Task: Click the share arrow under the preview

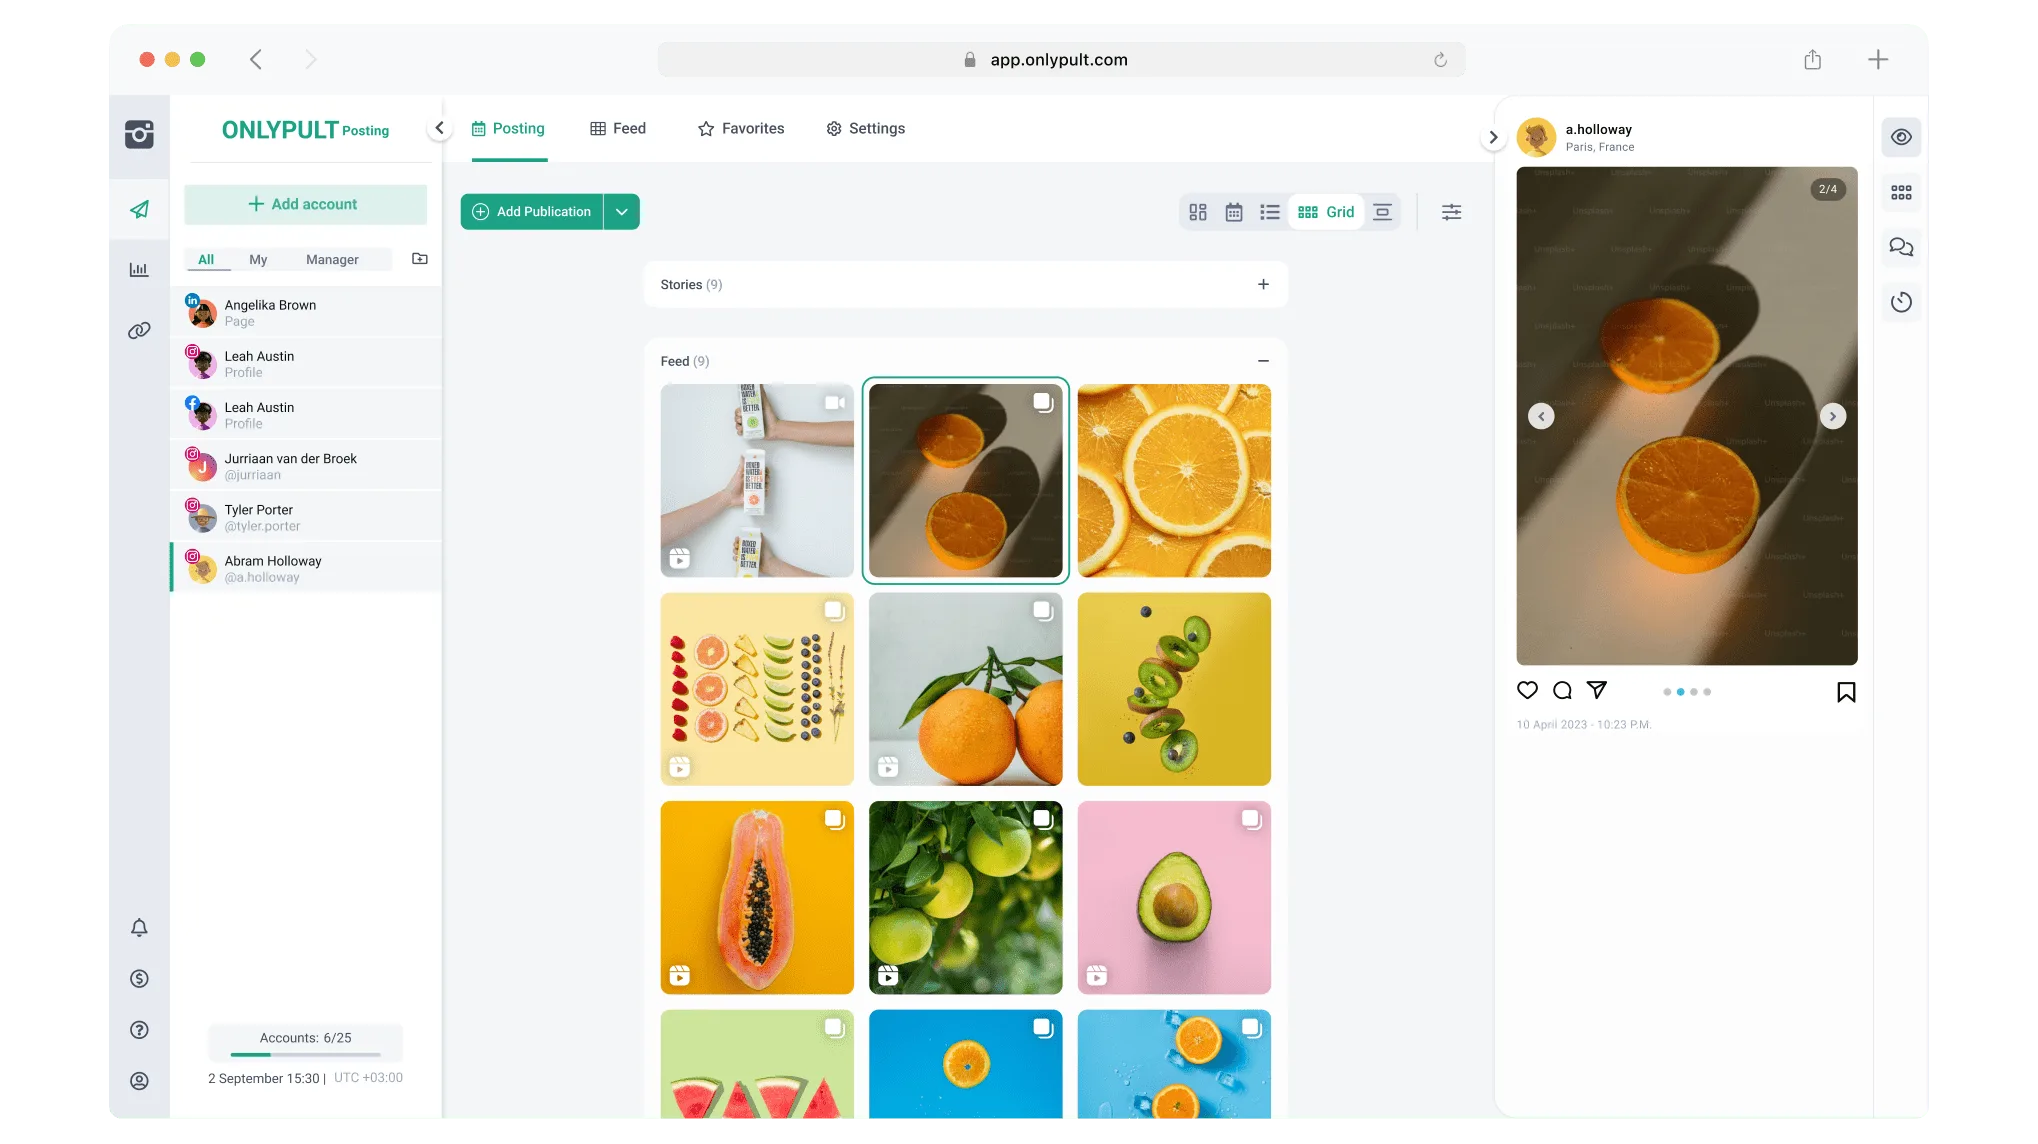Action: (x=1597, y=689)
